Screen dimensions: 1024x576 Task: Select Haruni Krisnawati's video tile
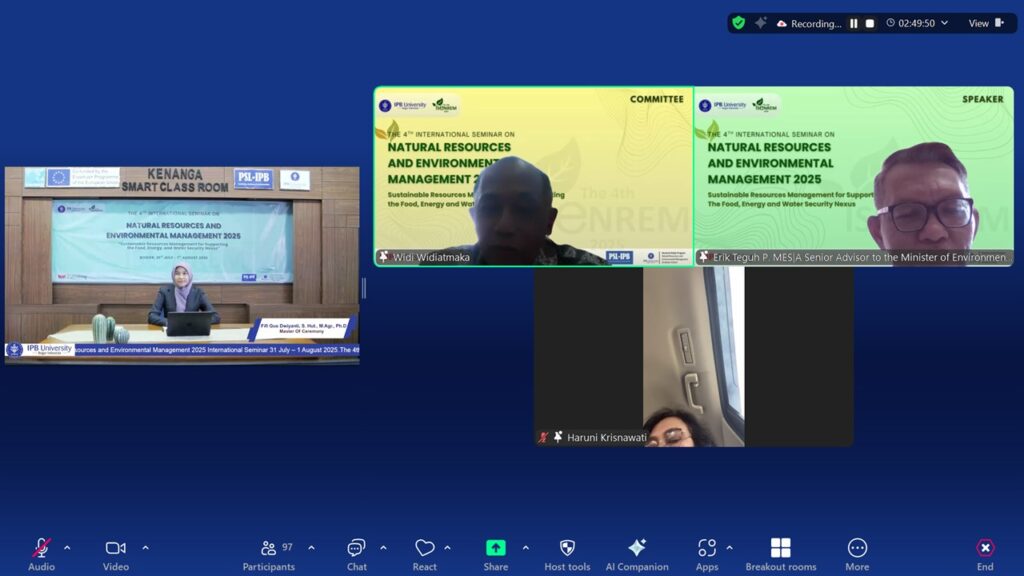(693, 356)
